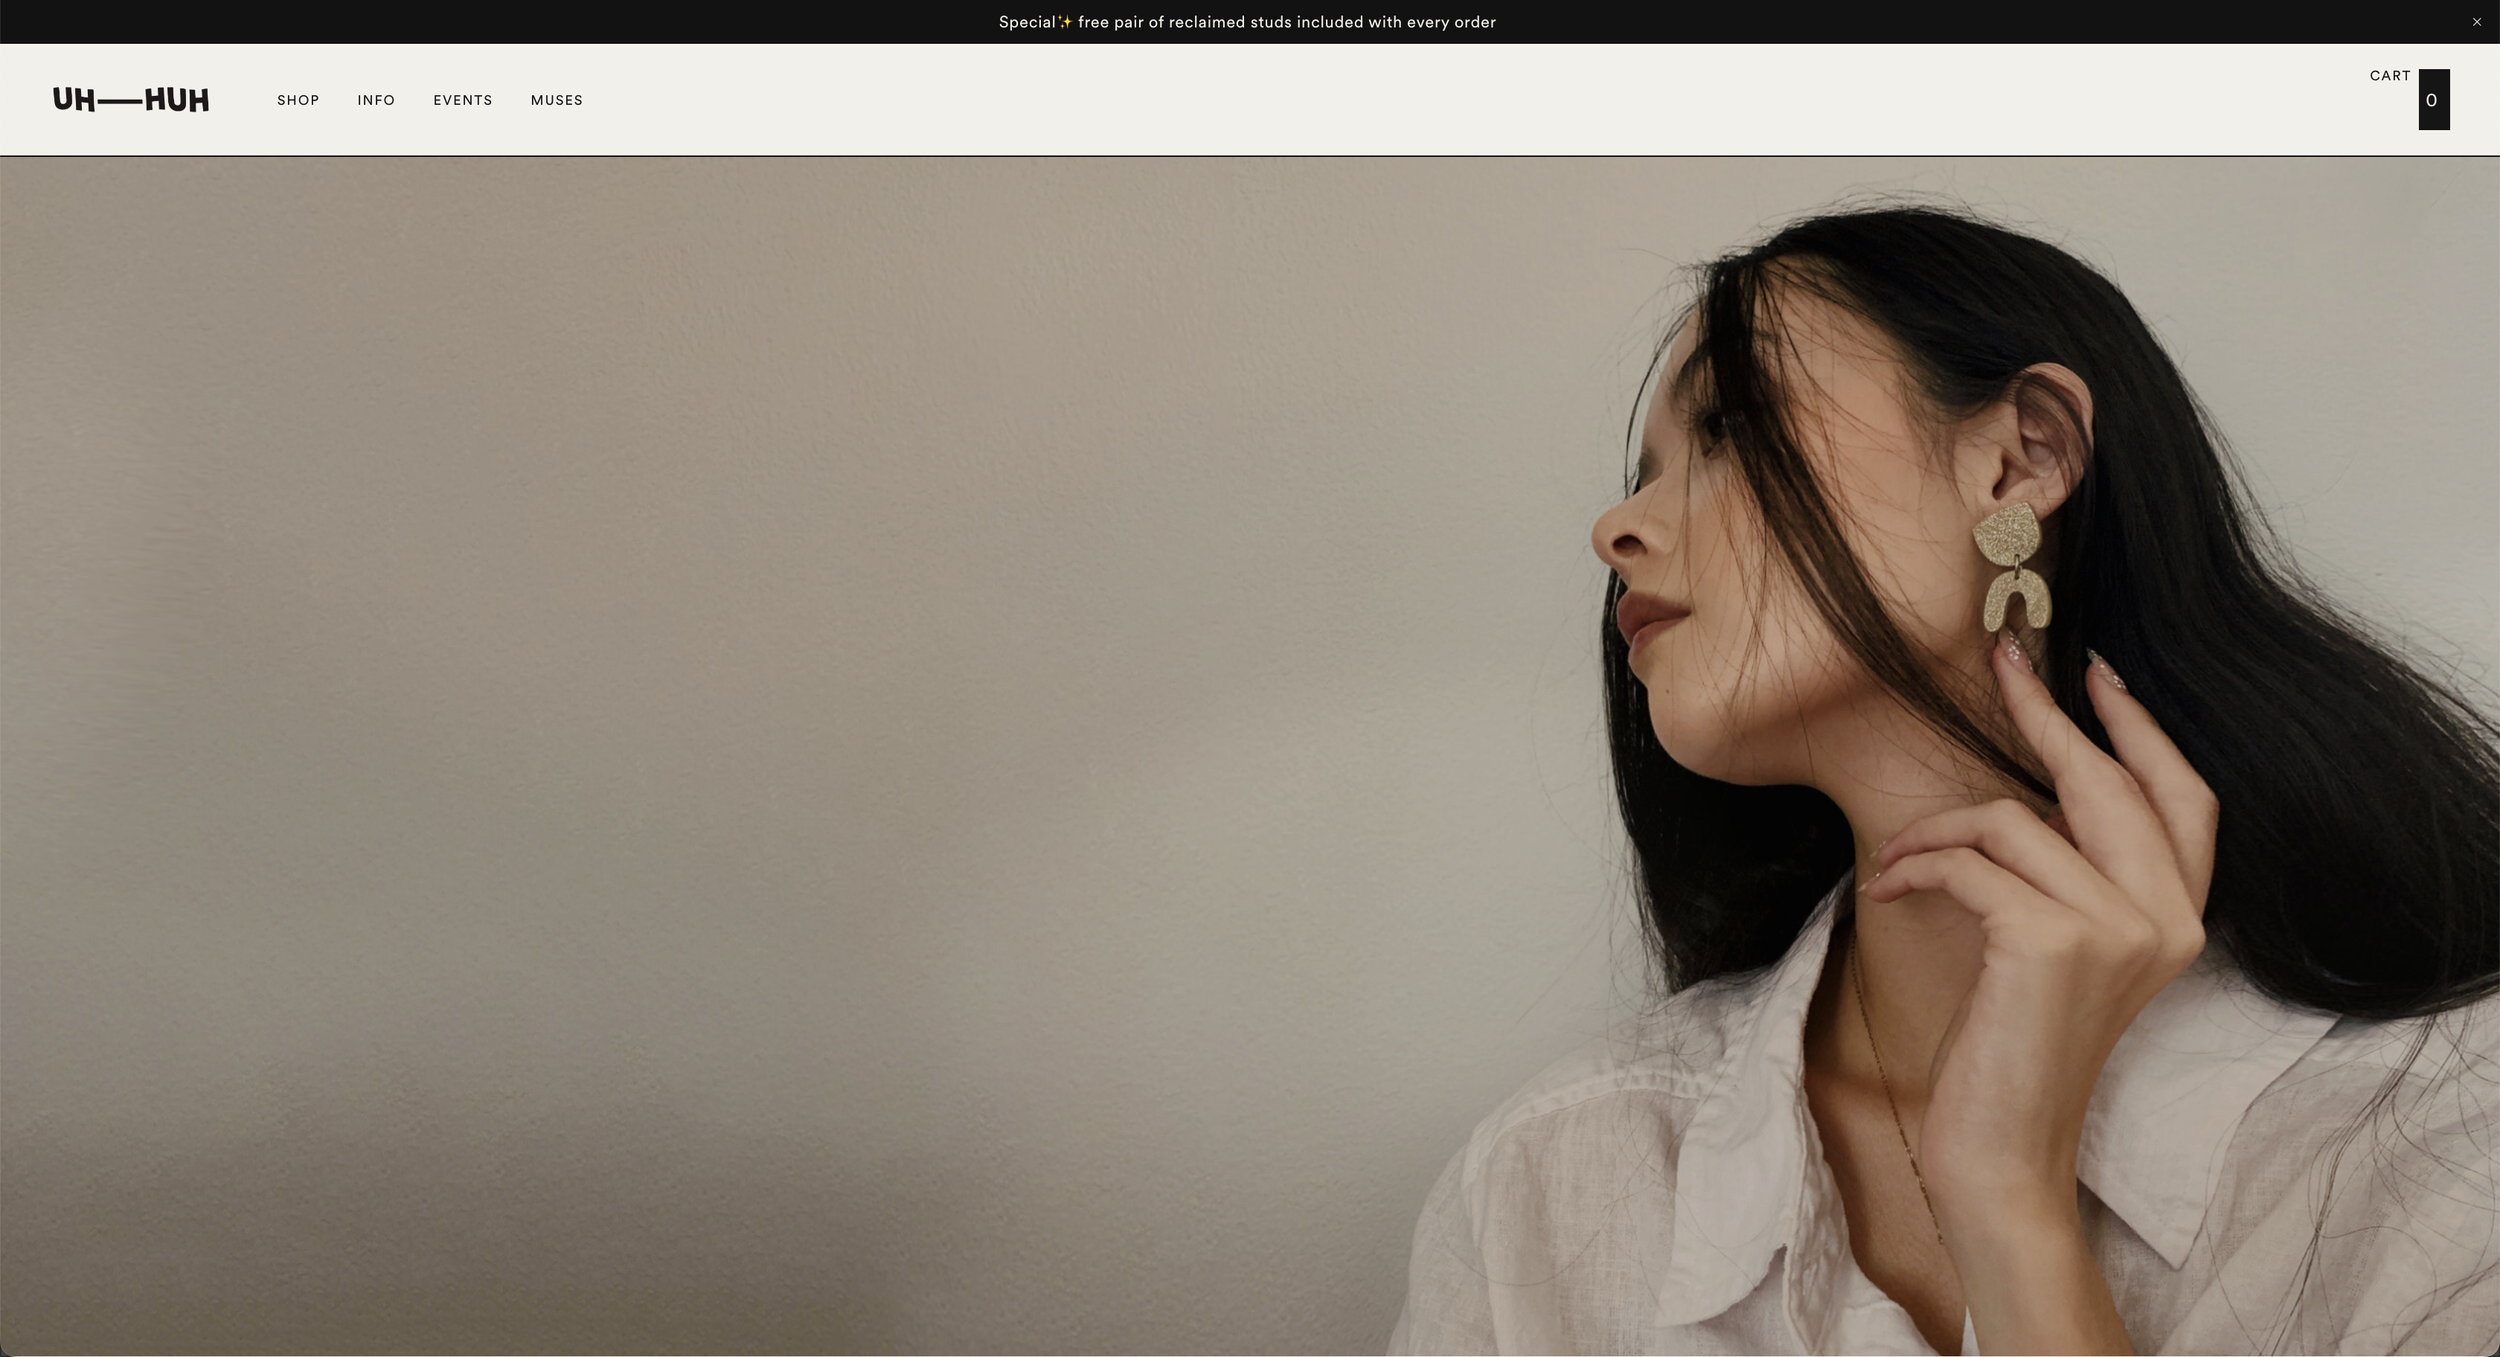Click the UH—HUH logo
The height and width of the screenshot is (1357, 2500).
[131, 100]
